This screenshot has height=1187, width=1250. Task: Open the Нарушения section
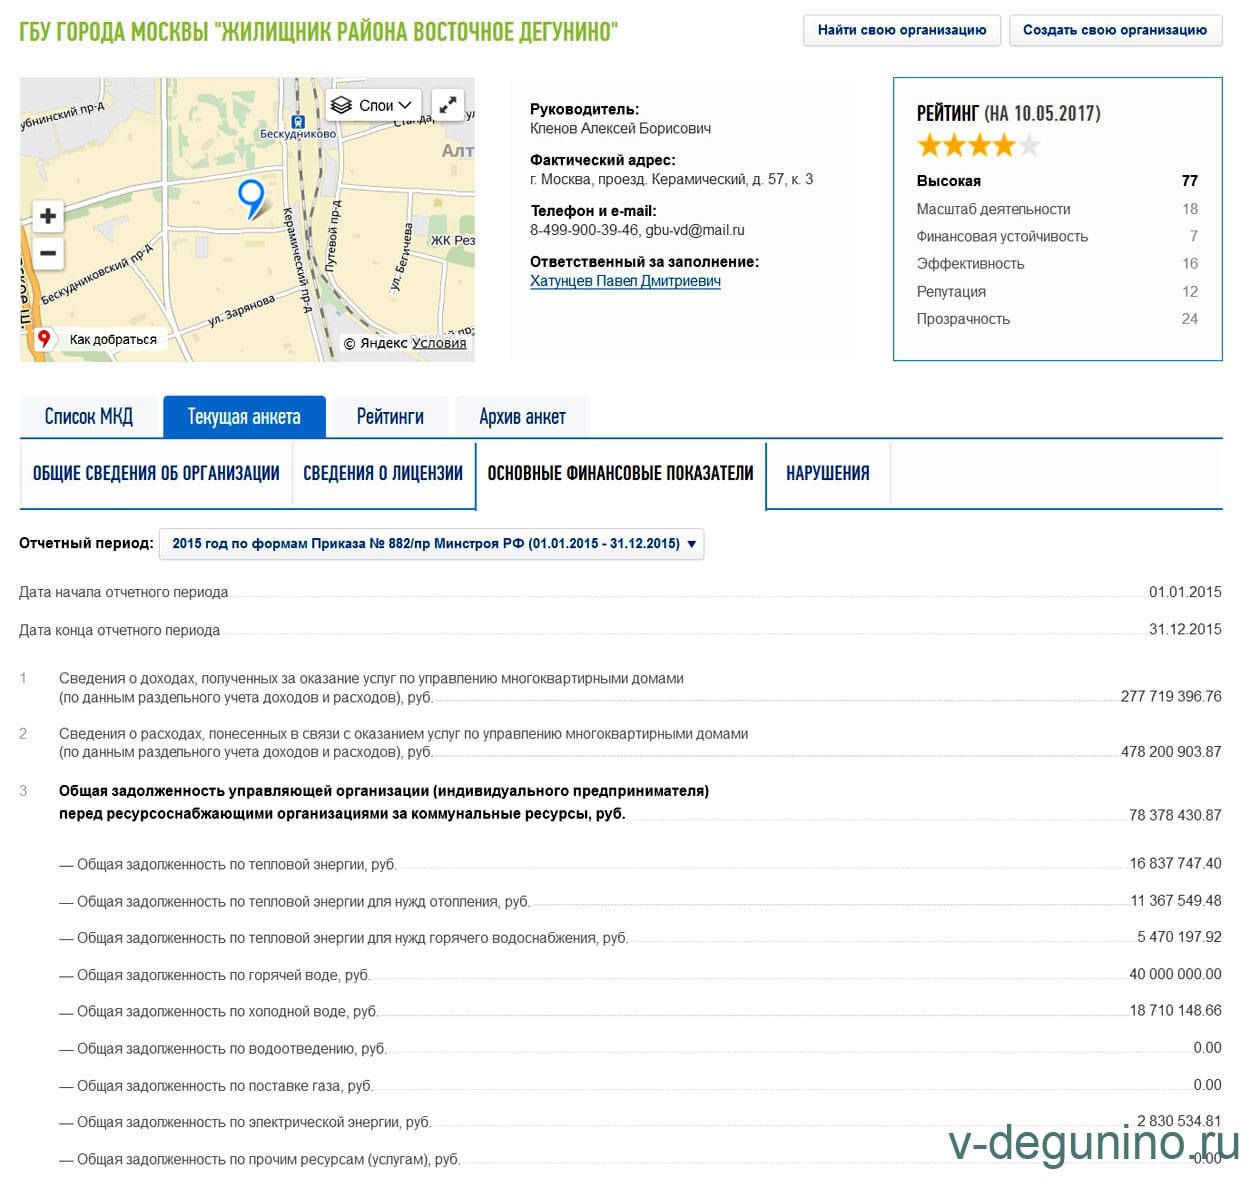[827, 474]
